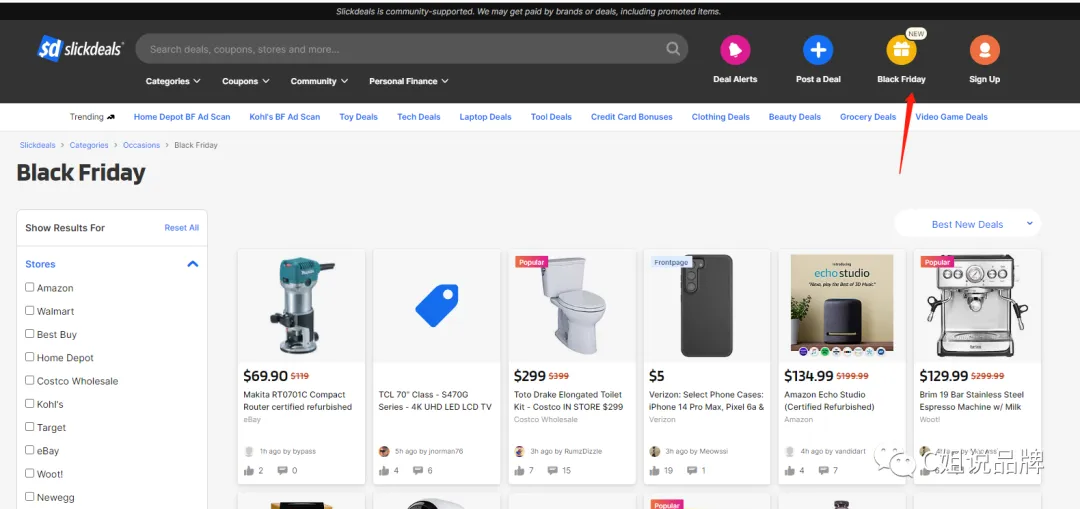
Task: Open Brim 19 Bar Espresso Machine title
Action: tap(972, 401)
